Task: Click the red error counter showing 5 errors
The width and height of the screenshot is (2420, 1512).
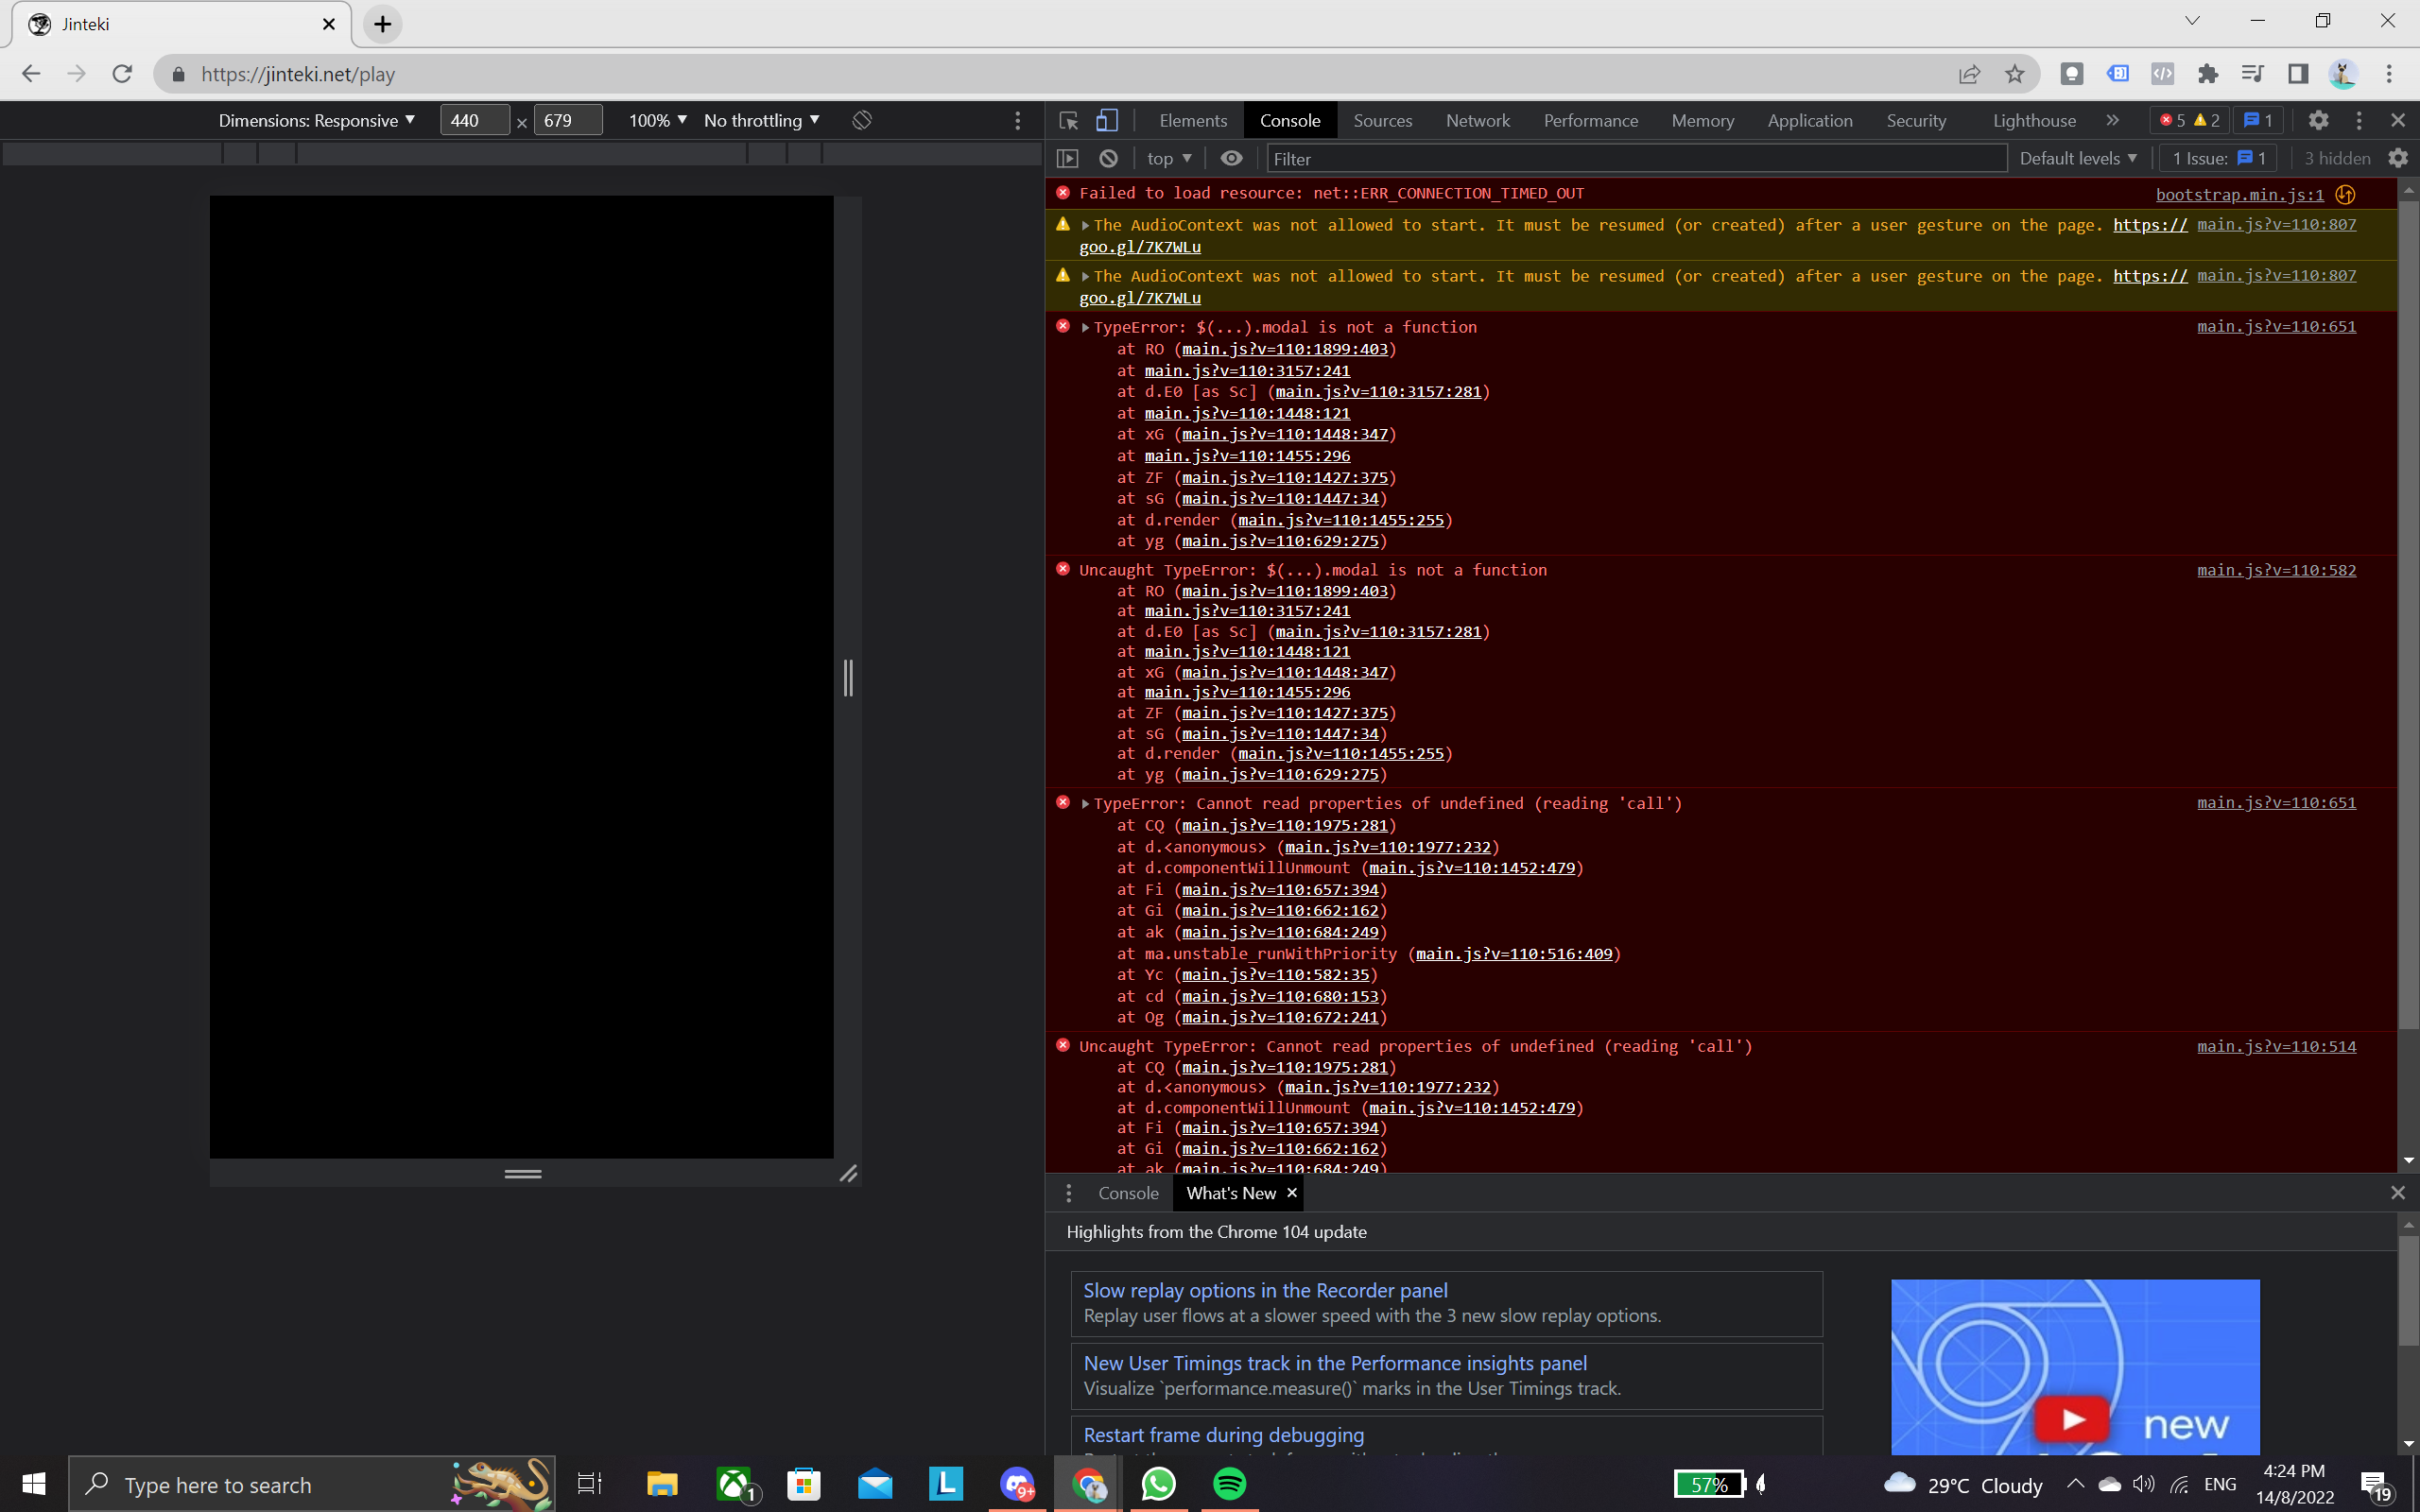Action: (x=2172, y=120)
